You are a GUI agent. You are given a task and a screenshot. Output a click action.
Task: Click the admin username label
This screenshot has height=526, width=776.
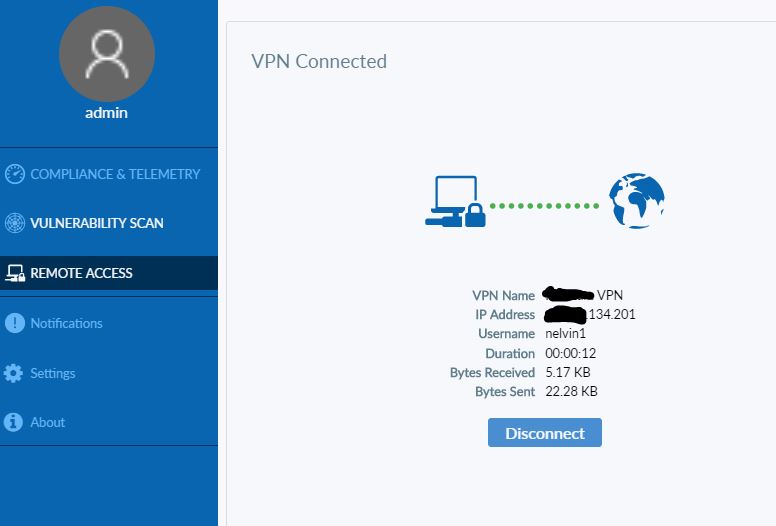point(106,113)
